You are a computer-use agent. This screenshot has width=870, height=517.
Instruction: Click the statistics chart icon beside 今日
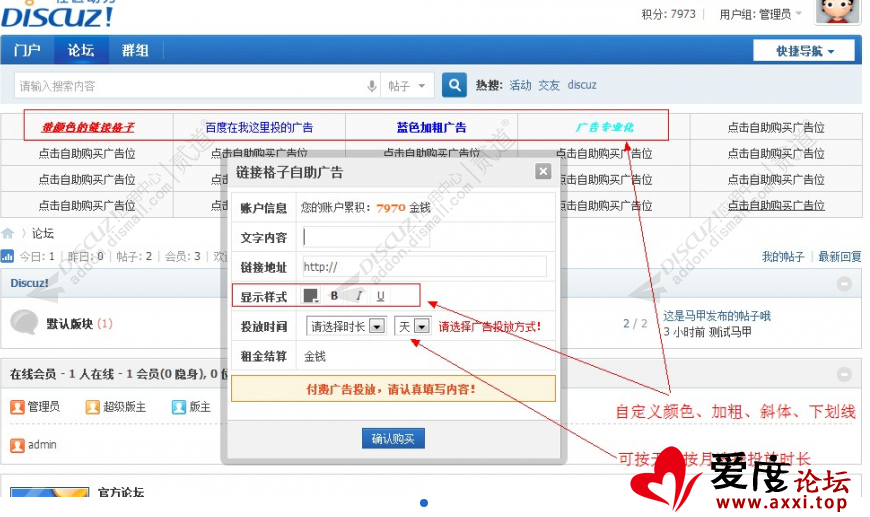pos(7,256)
